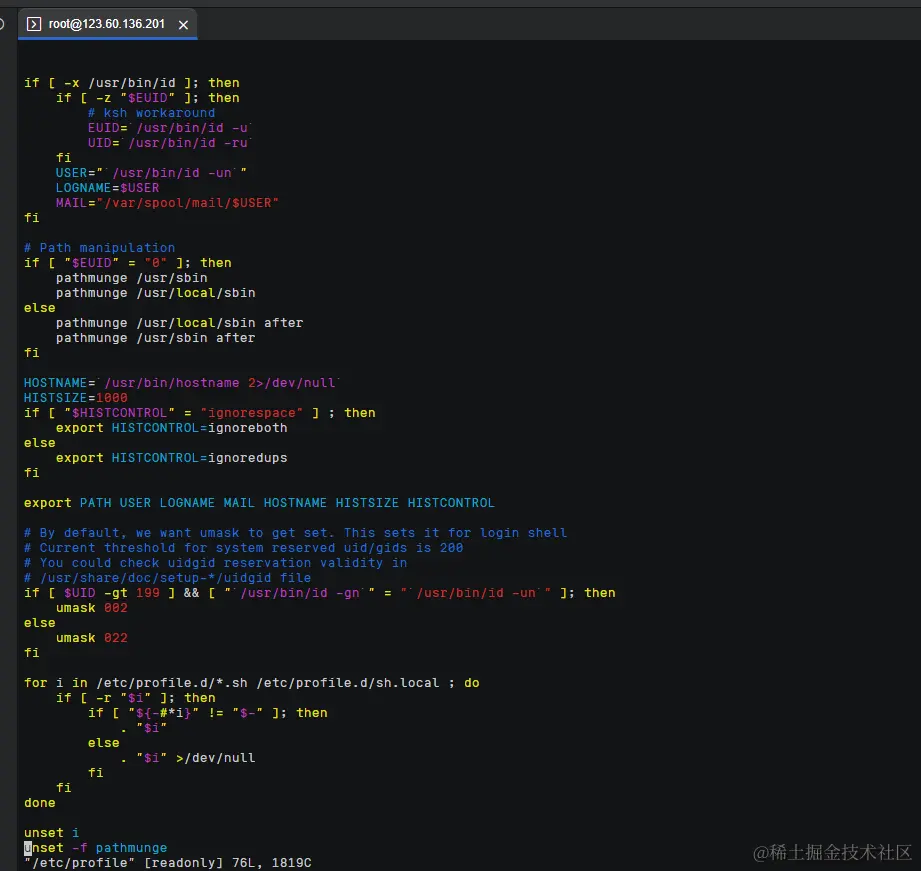This screenshot has height=871, width=921.
Task: Click the 'UID=`/usr/bin/id -ru`' line
Action: point(170,143)
